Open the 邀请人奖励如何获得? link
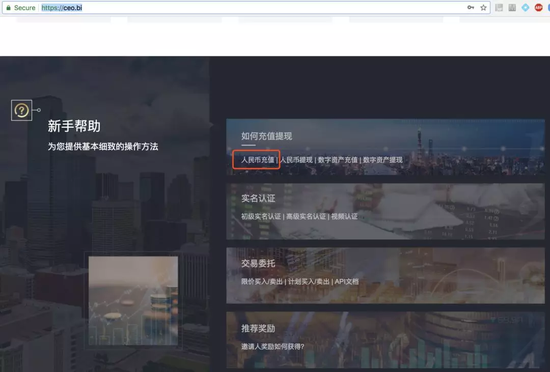 pyautogui.click(x=273, y=346)
